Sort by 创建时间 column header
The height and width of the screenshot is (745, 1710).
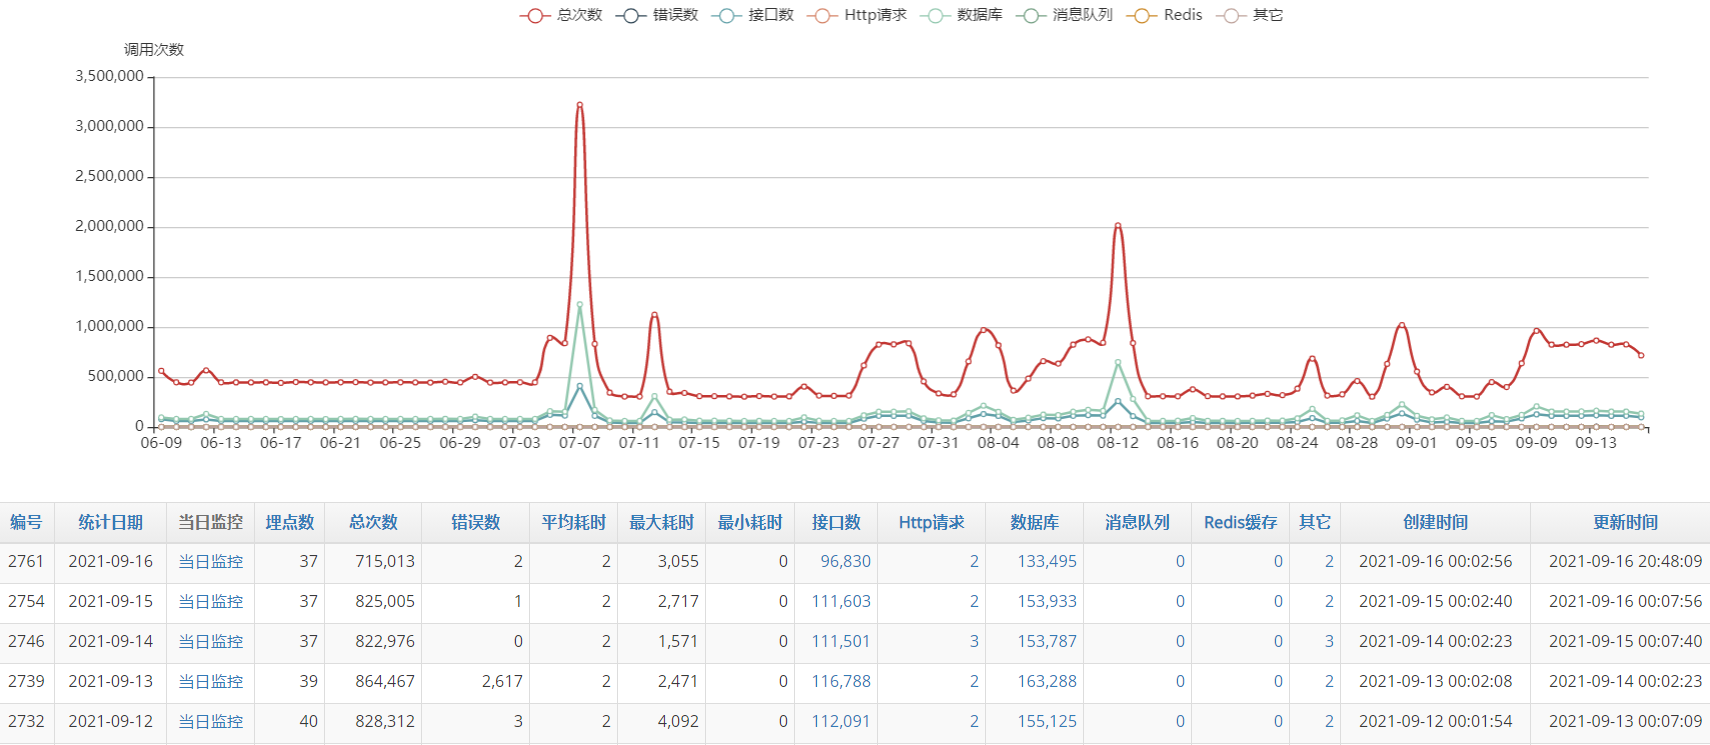pyautogui.click(x=1435, y=522)
